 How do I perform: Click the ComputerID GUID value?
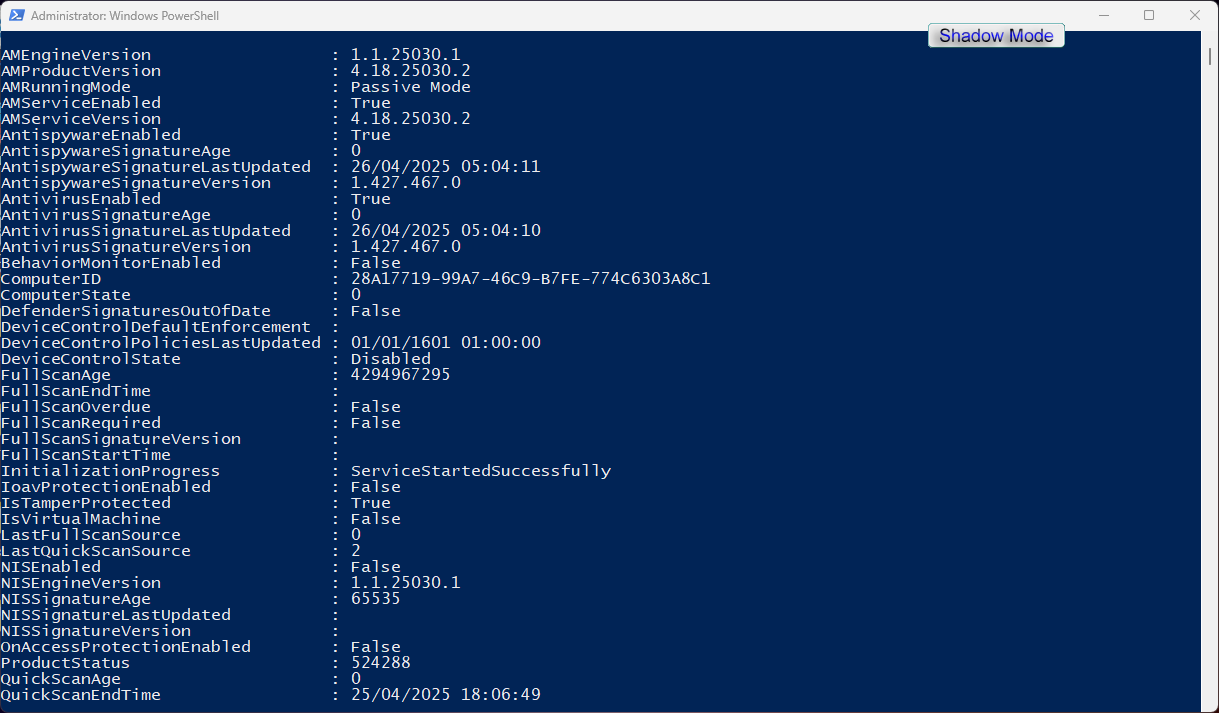pos(530,279)
